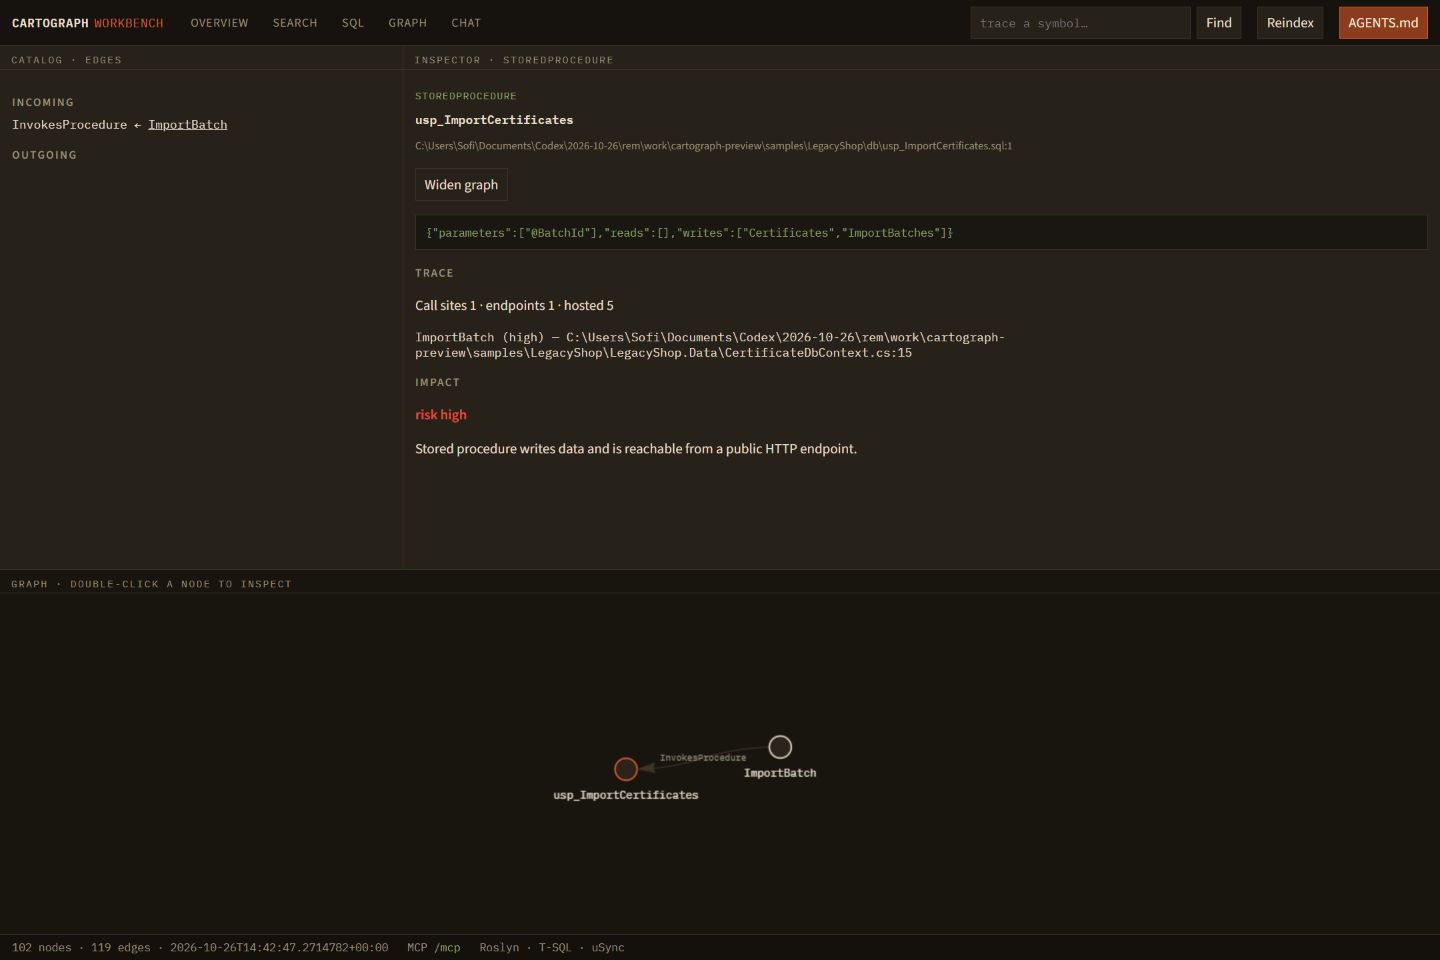Click the OUTGOING section heading
1440x960 pixels.
(x=44, y=155)
